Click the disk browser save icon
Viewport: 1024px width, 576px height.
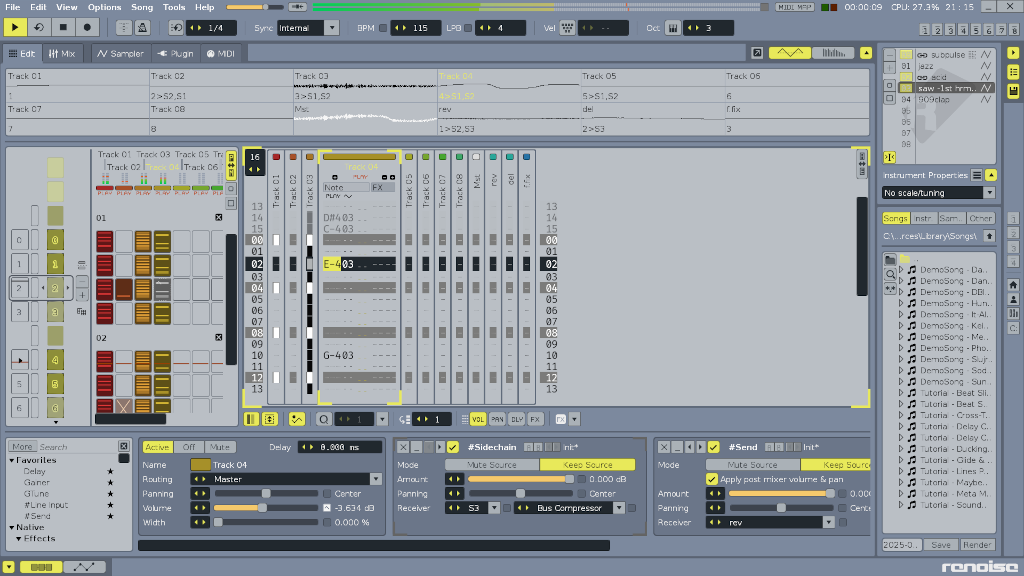click(1013, 91)
